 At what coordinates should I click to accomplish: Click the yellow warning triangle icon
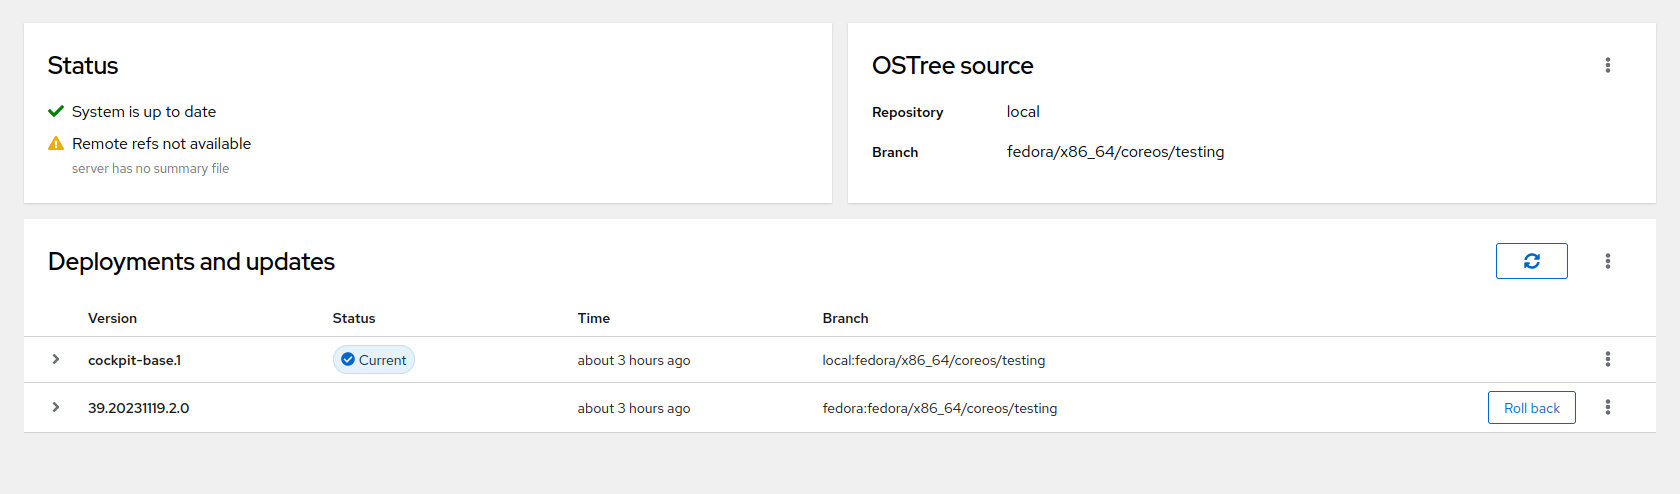[56, 144]
